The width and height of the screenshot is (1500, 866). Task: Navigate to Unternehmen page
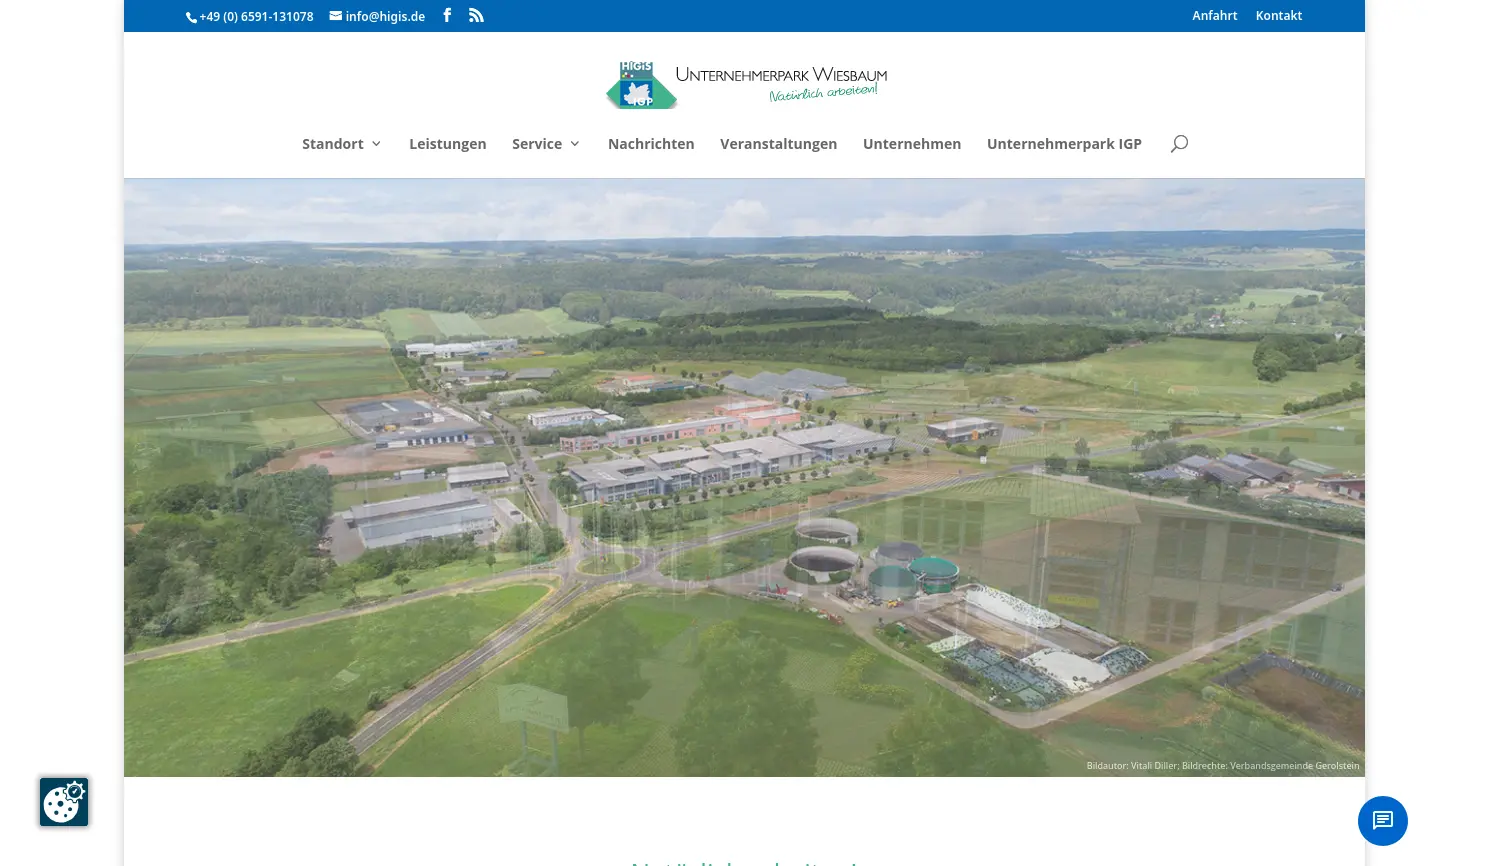coord(912,144)
